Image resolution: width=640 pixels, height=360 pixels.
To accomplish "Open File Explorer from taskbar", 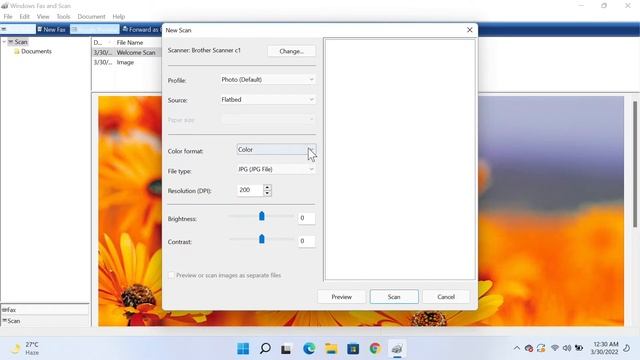I will click(331, 349).
